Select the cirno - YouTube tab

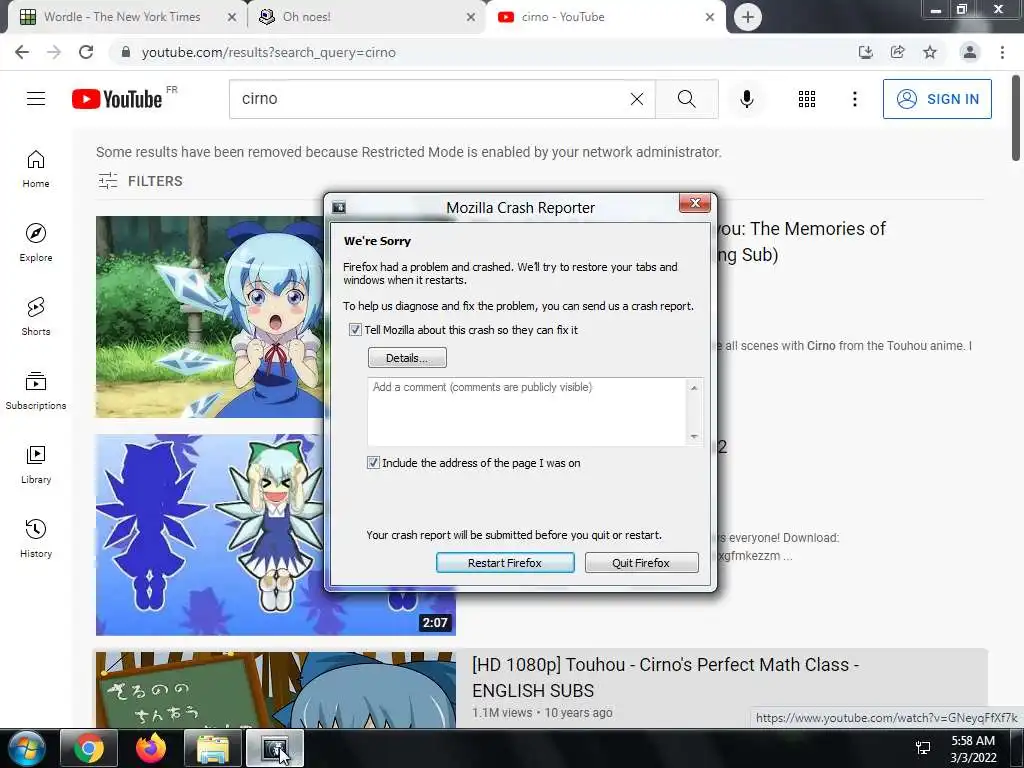(x=601, y=17)
